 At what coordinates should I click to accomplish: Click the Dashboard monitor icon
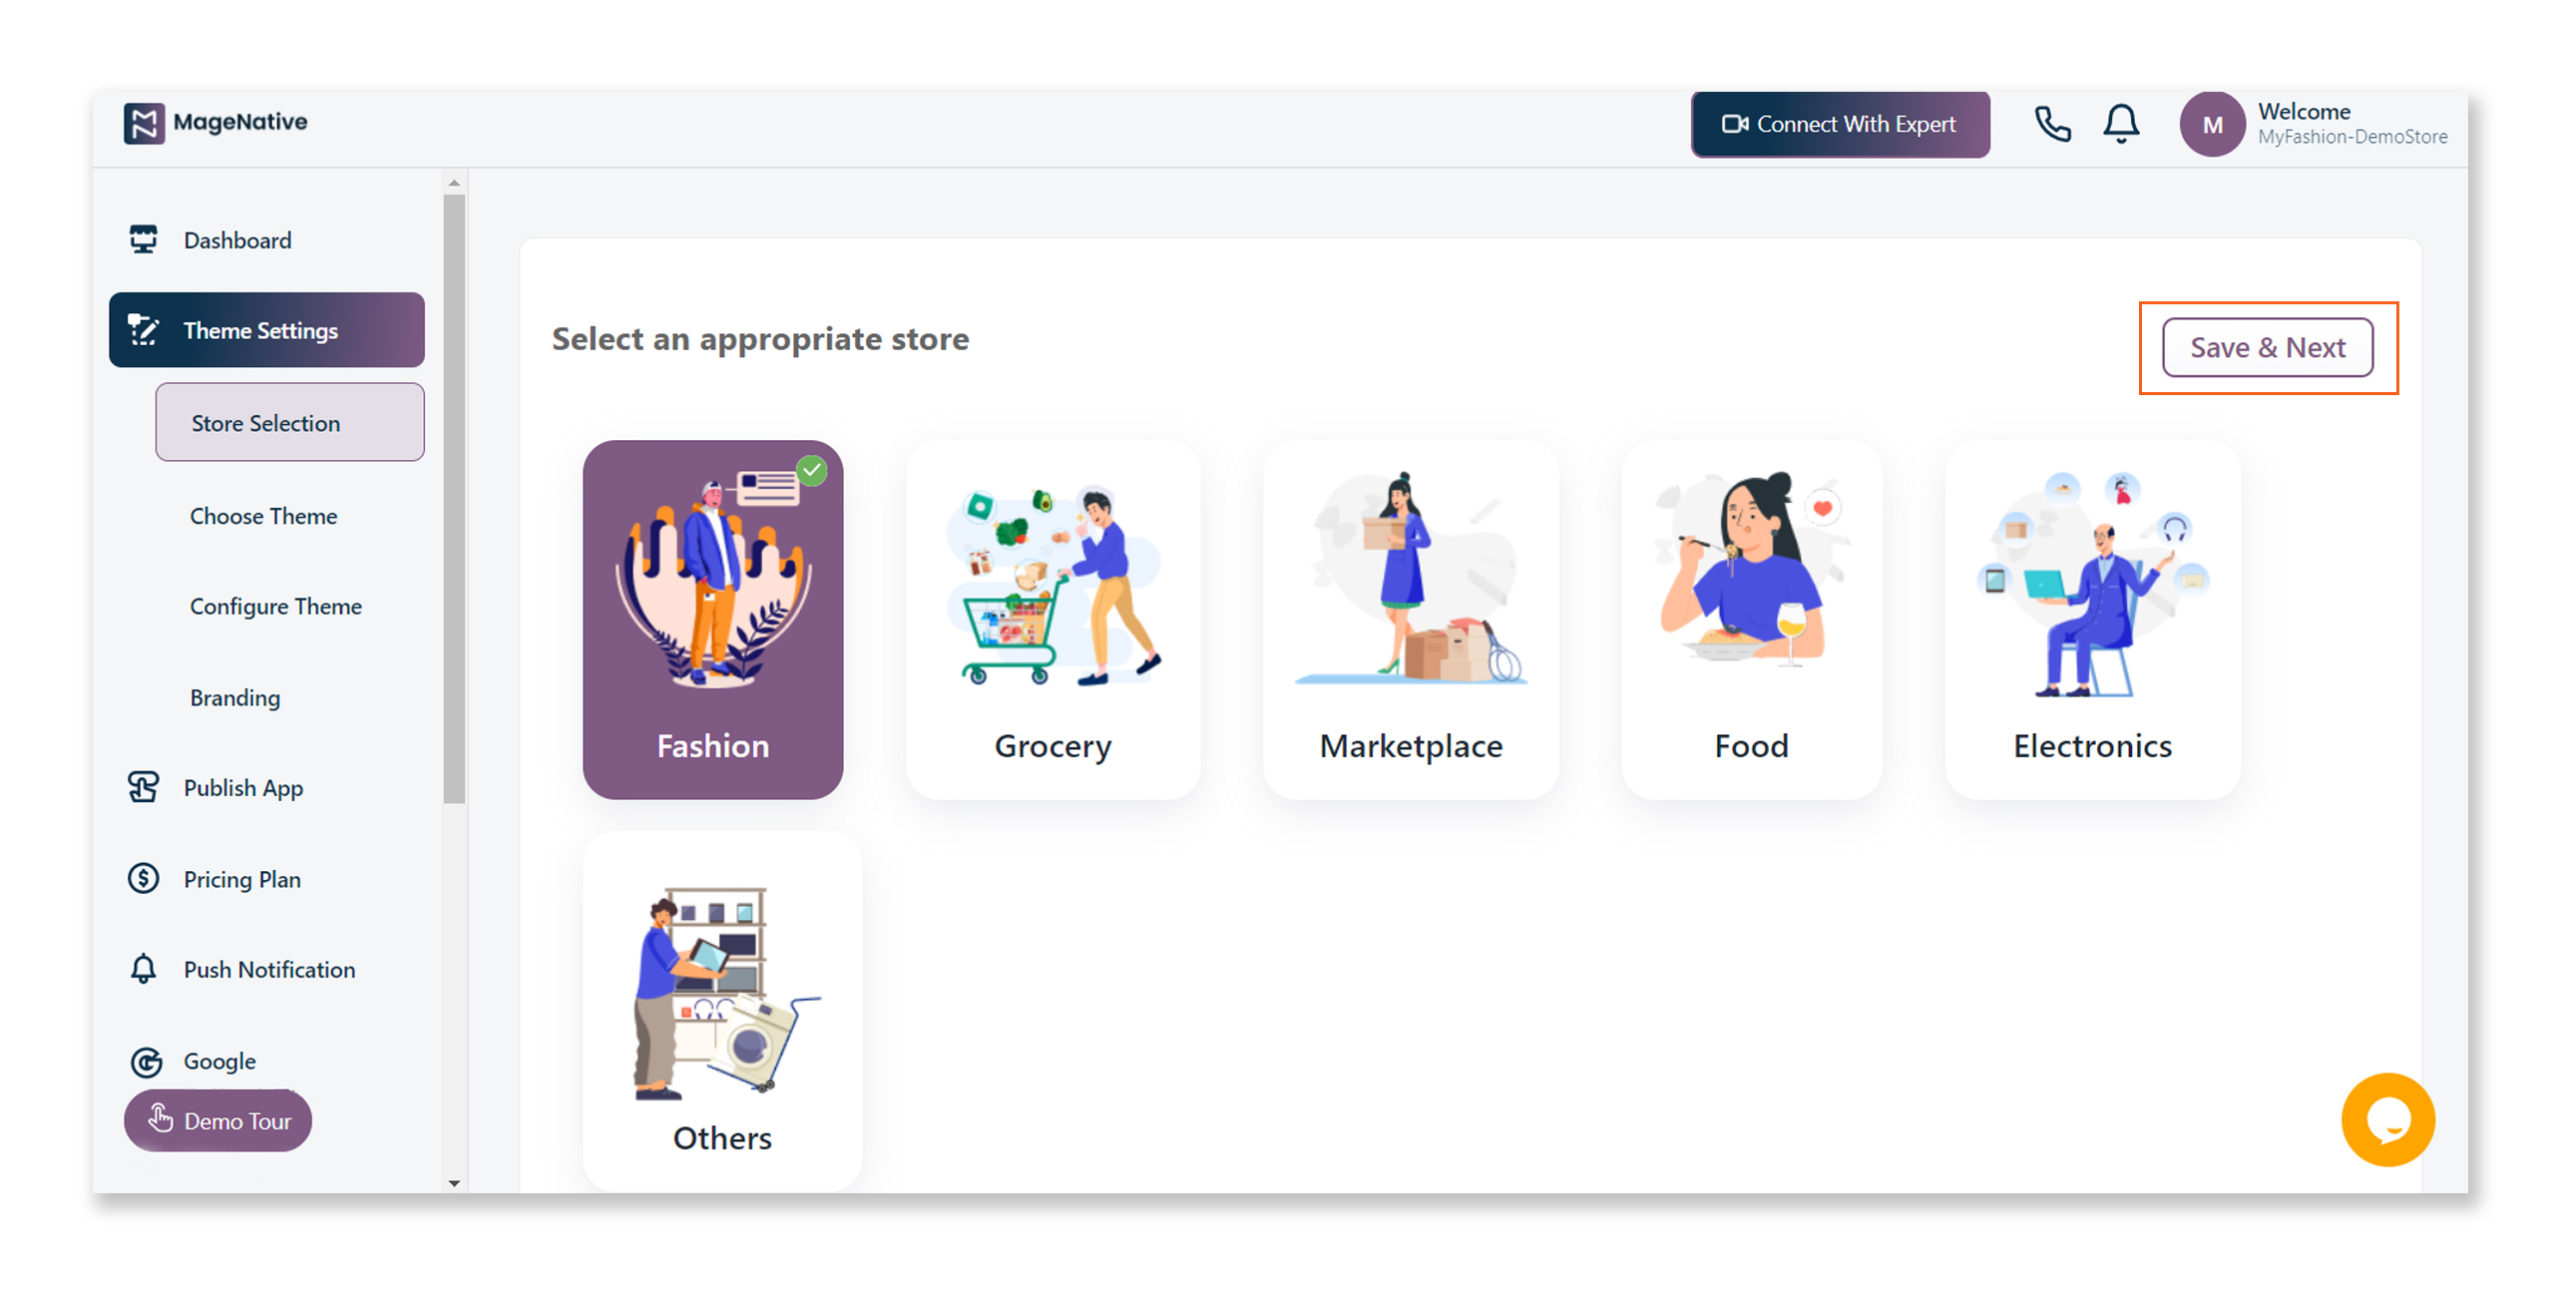coord(143,240)
